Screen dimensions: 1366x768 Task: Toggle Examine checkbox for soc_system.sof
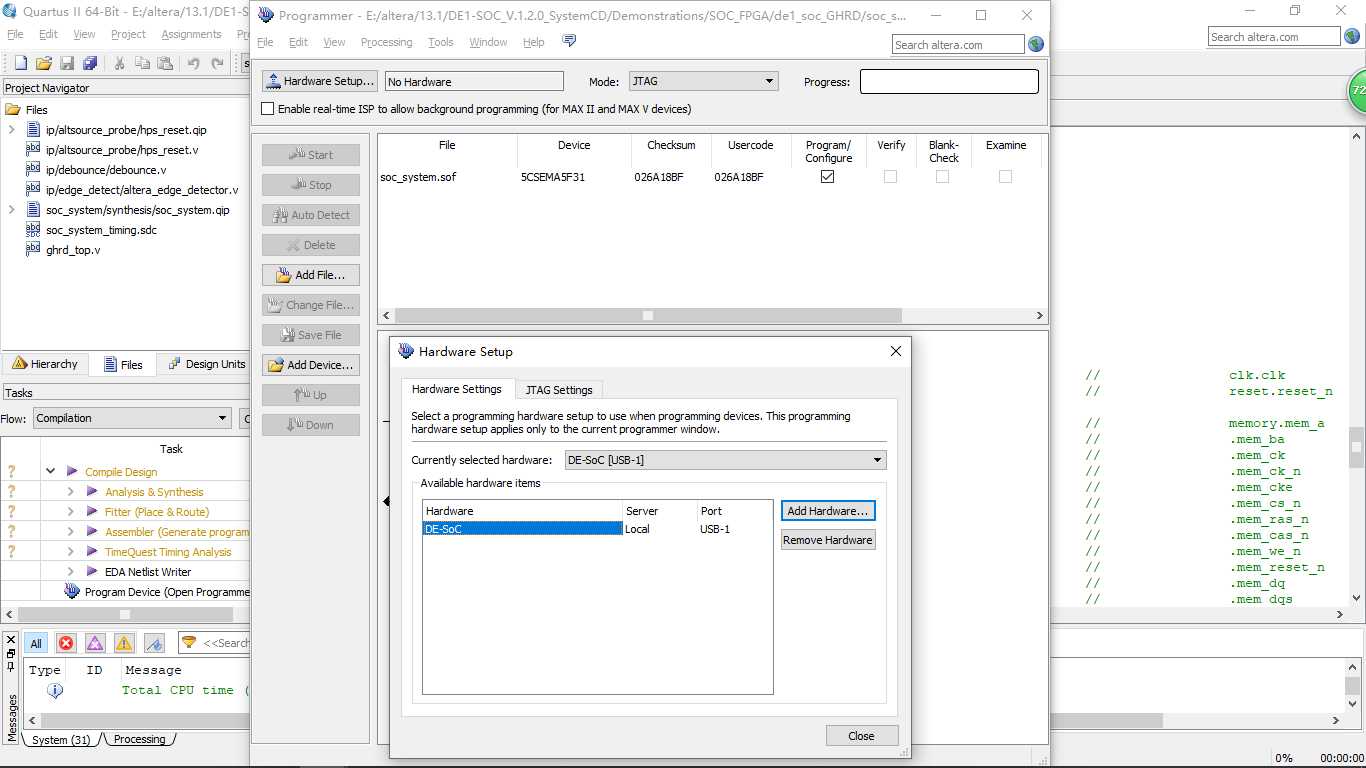pos(1005,176)
